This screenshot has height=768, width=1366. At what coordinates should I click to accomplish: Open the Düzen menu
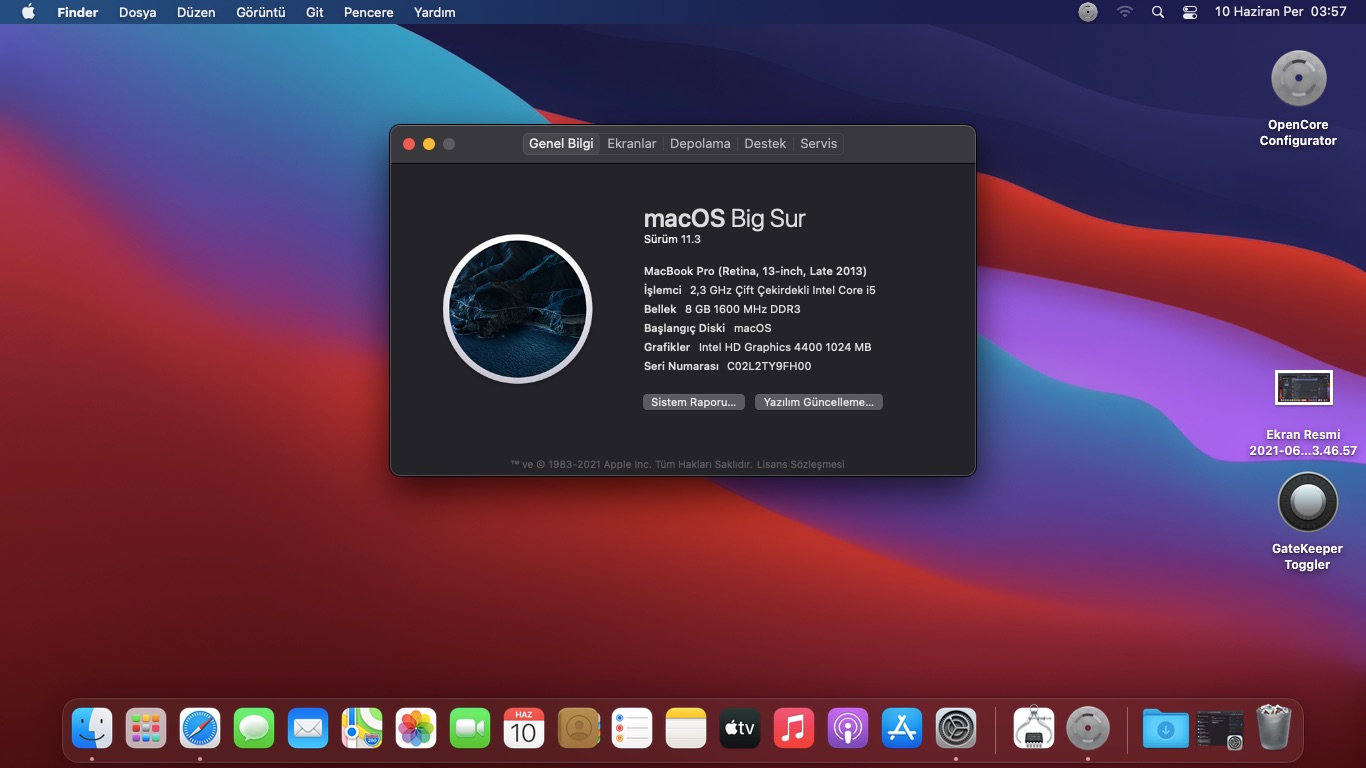coord(196,12)
